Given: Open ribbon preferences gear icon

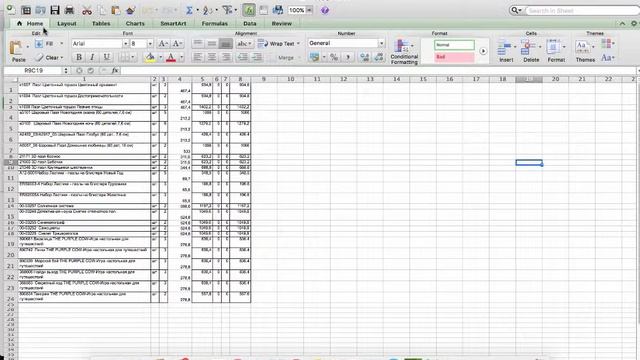Looking at the screenshot, I should (633, 24).
